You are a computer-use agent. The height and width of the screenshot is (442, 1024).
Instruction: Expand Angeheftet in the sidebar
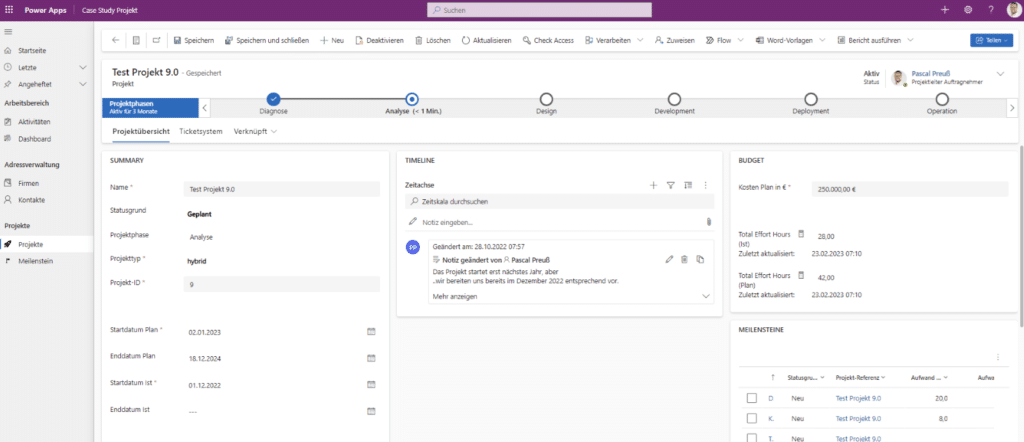(x=83, y=84)
